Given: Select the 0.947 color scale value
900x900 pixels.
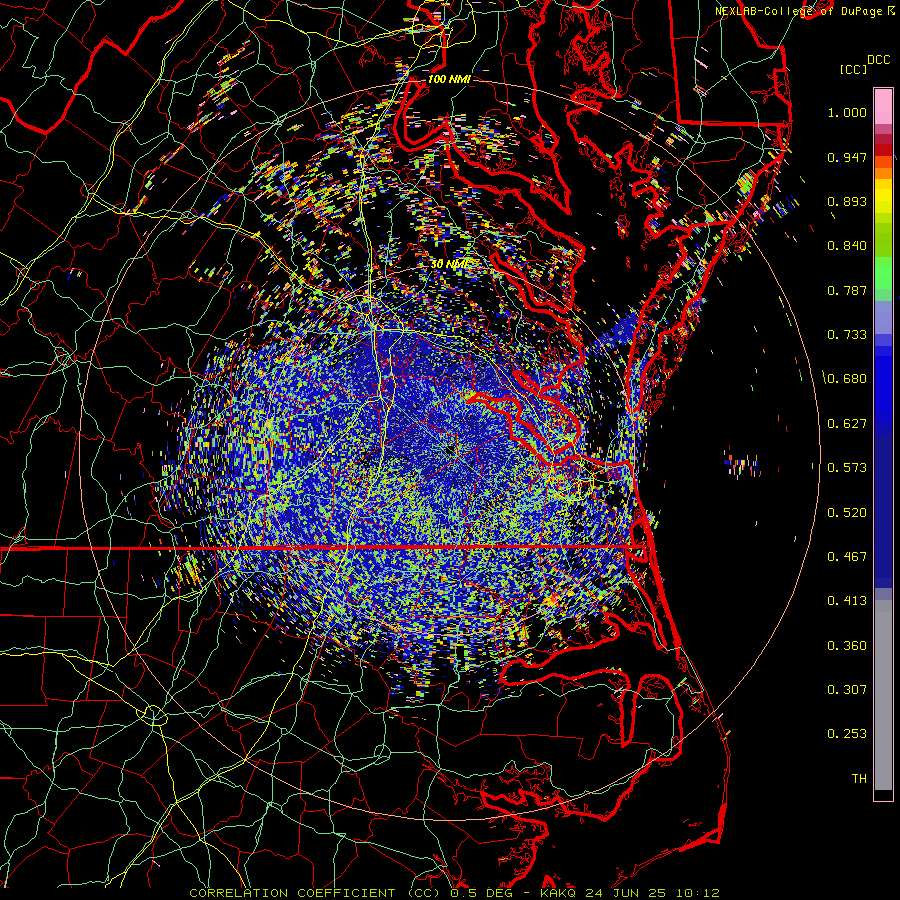Looking at the screenshot, I should (847, 158).
